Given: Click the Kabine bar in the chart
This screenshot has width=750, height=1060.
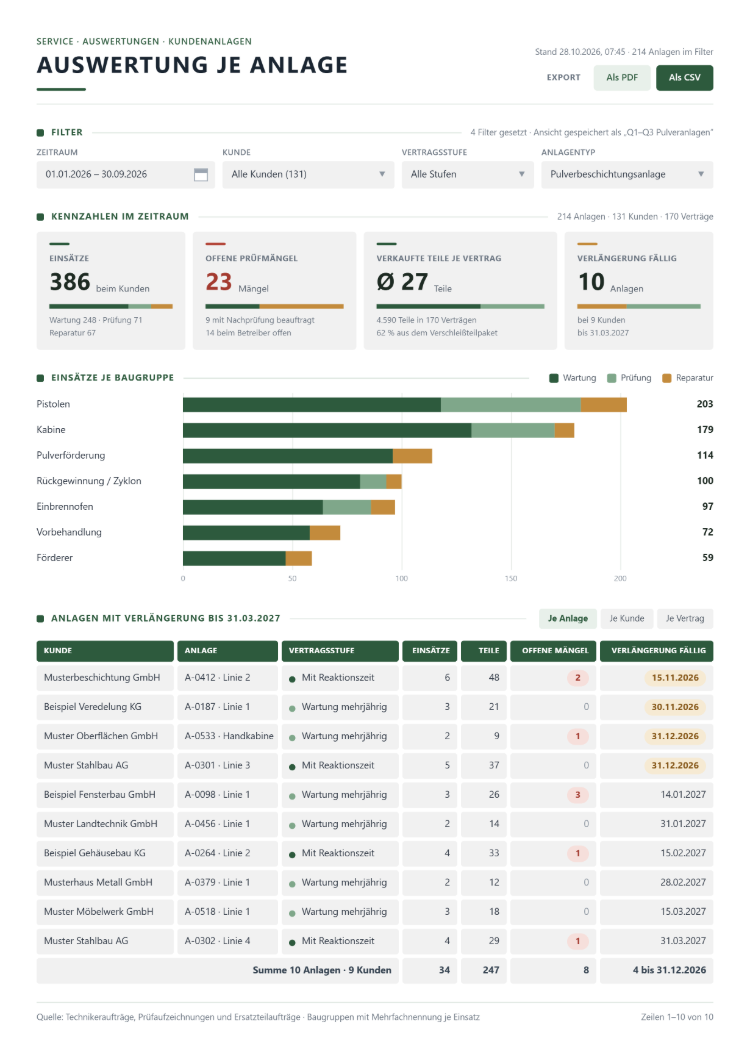Looking at the screenshot, I should pyautogui.click(x=378, y=431).
